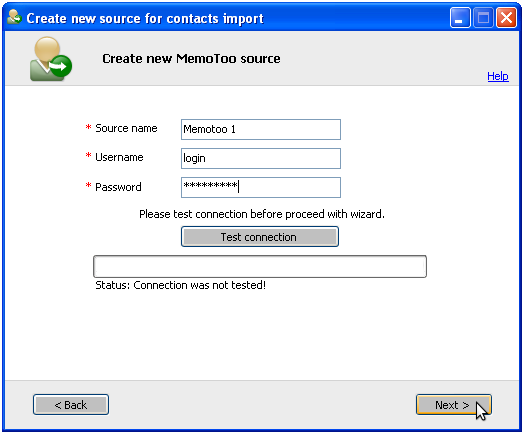Click the Create new MemoToo source heading
The height and width of the screenshot is (434, 524).
coord(191,59)
